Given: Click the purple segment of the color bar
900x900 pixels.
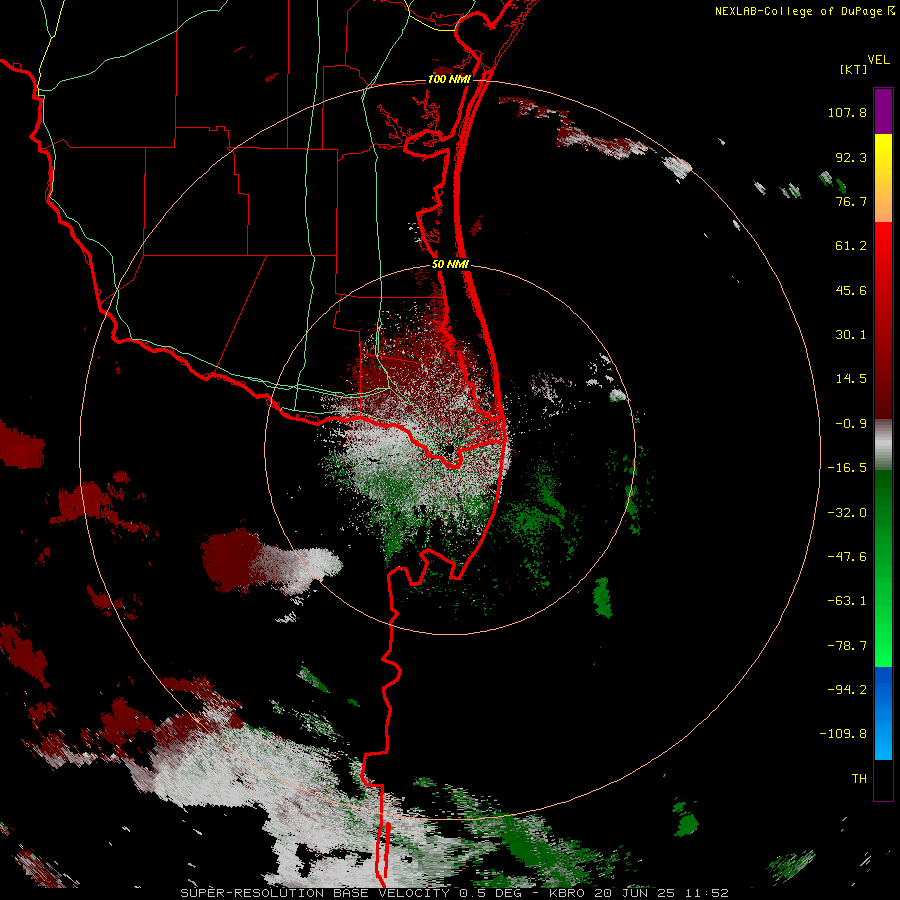Looking at the screenshot, I should [883, 111].
